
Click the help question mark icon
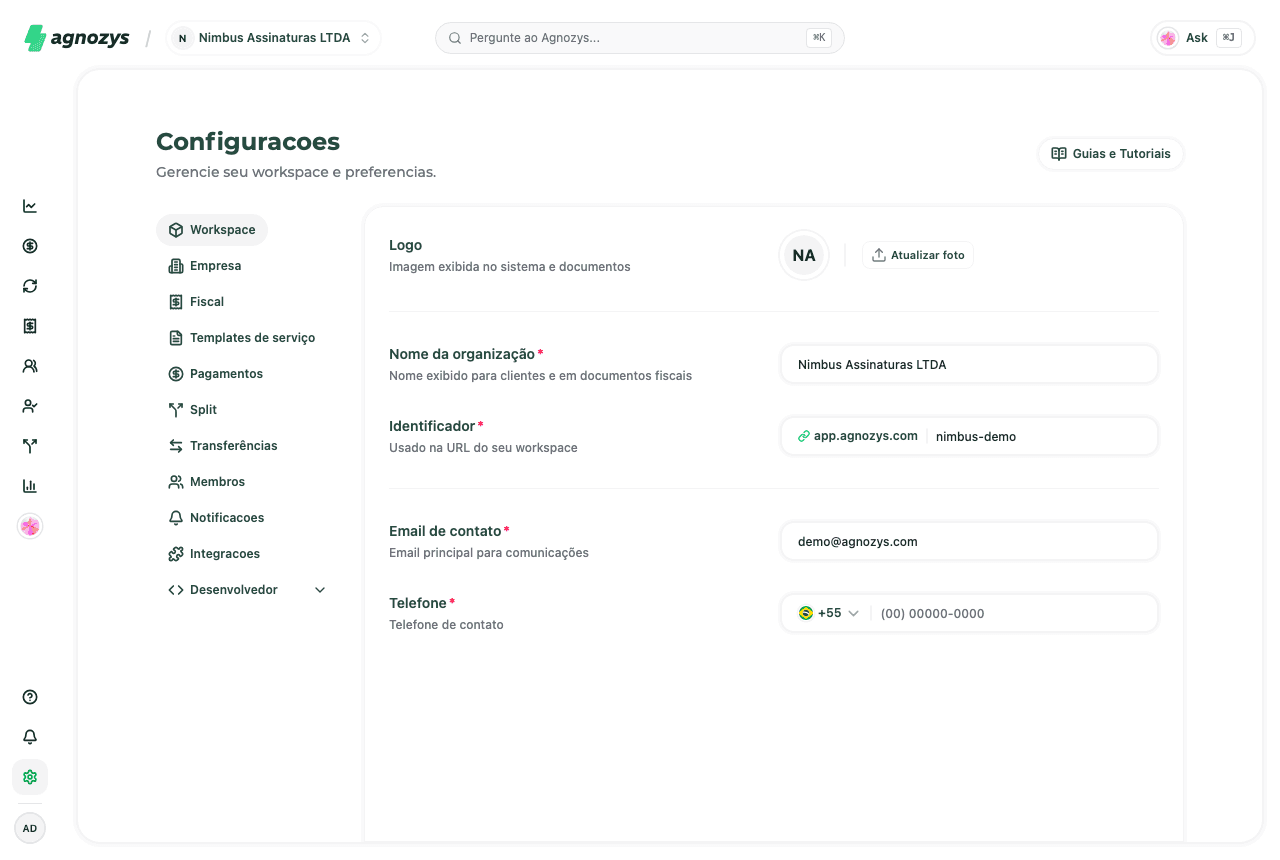pyautogui.click(x=30, y=697)
